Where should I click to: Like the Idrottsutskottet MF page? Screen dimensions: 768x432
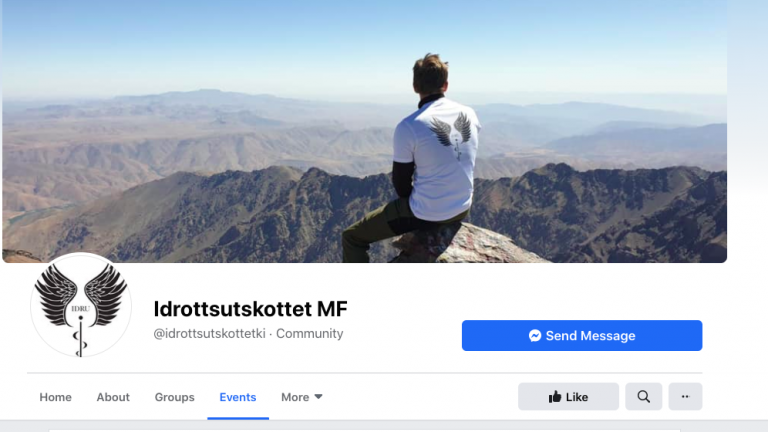[568, 397]
